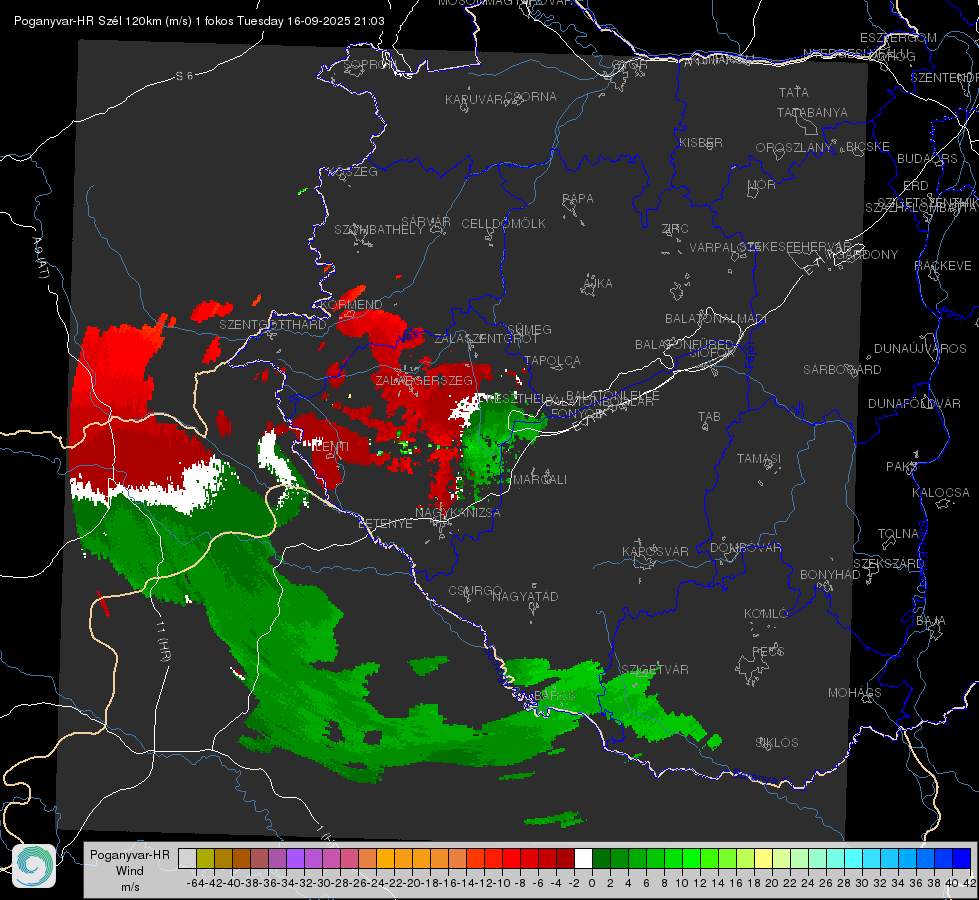This screenshot has height=900, width=979.
Task: Click the radar title with date 16-09-2025 21:03
Action: 199,21
